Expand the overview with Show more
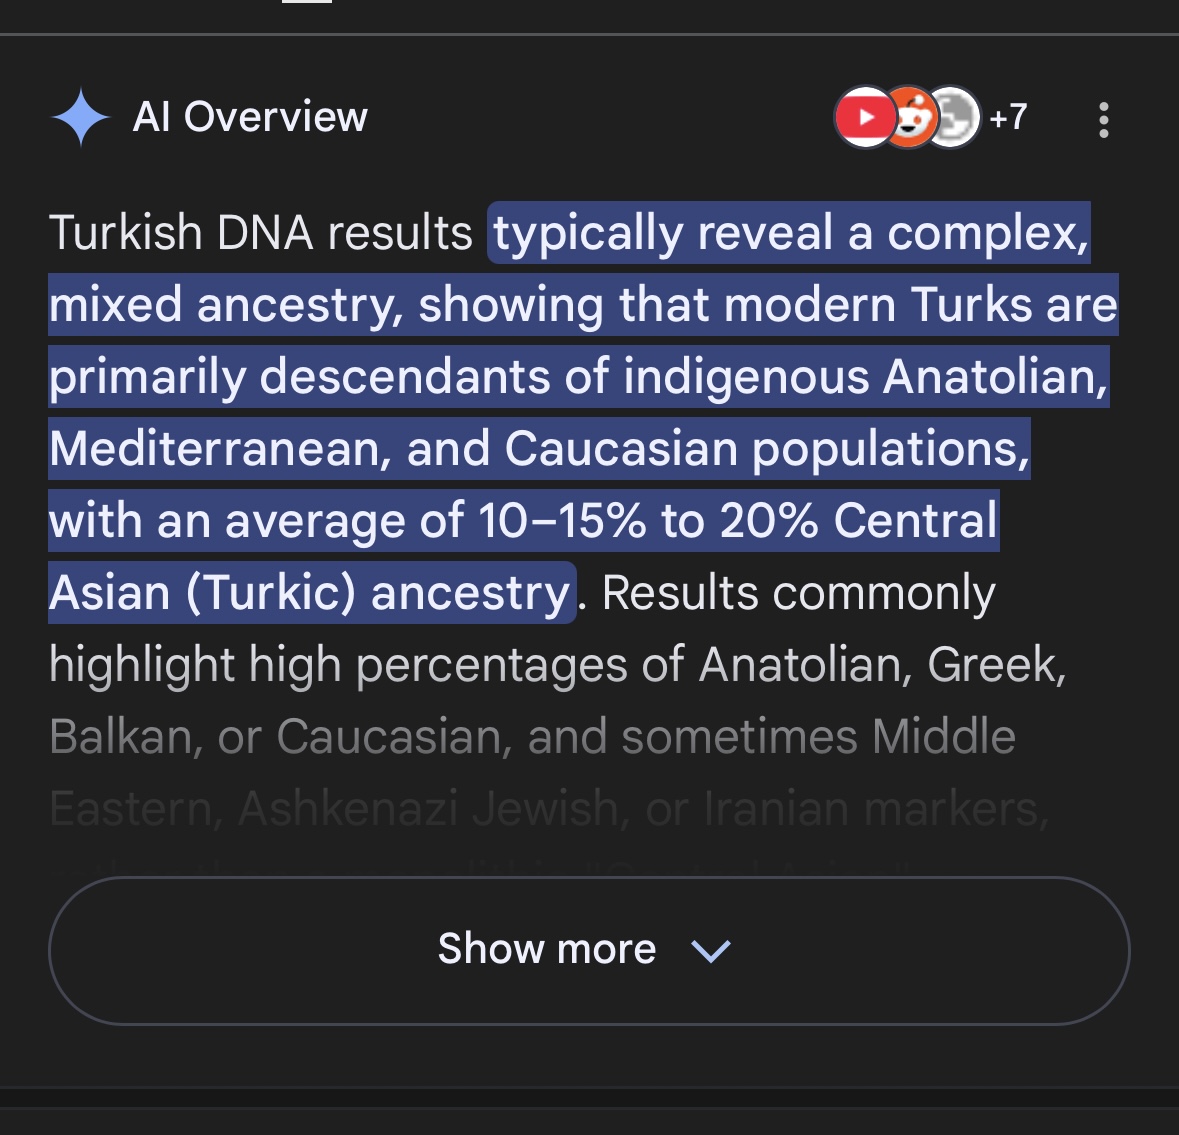Screen dimensions: 1179x1135 (547, 949)
